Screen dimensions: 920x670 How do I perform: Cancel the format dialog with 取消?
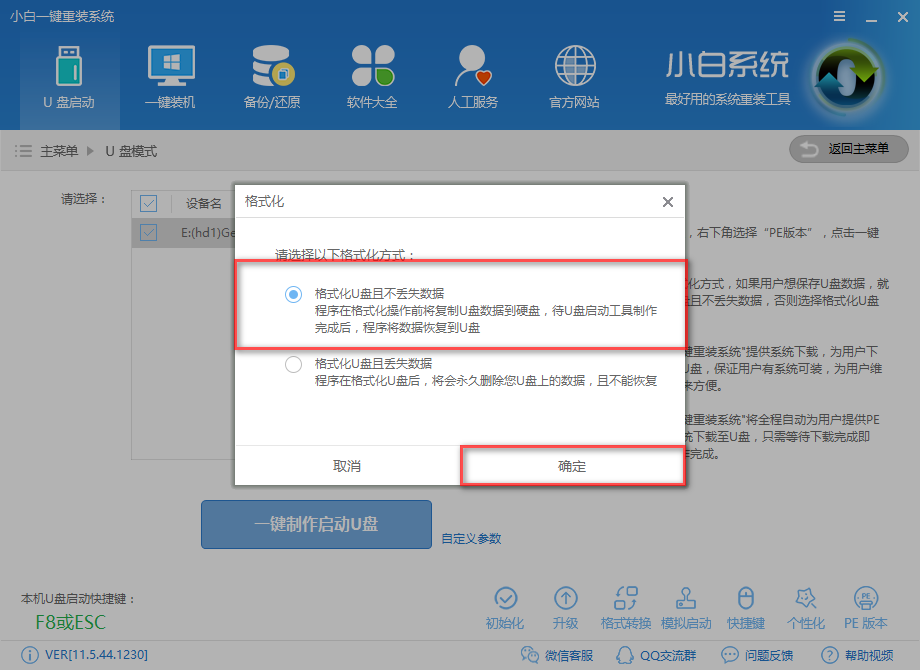348,465
